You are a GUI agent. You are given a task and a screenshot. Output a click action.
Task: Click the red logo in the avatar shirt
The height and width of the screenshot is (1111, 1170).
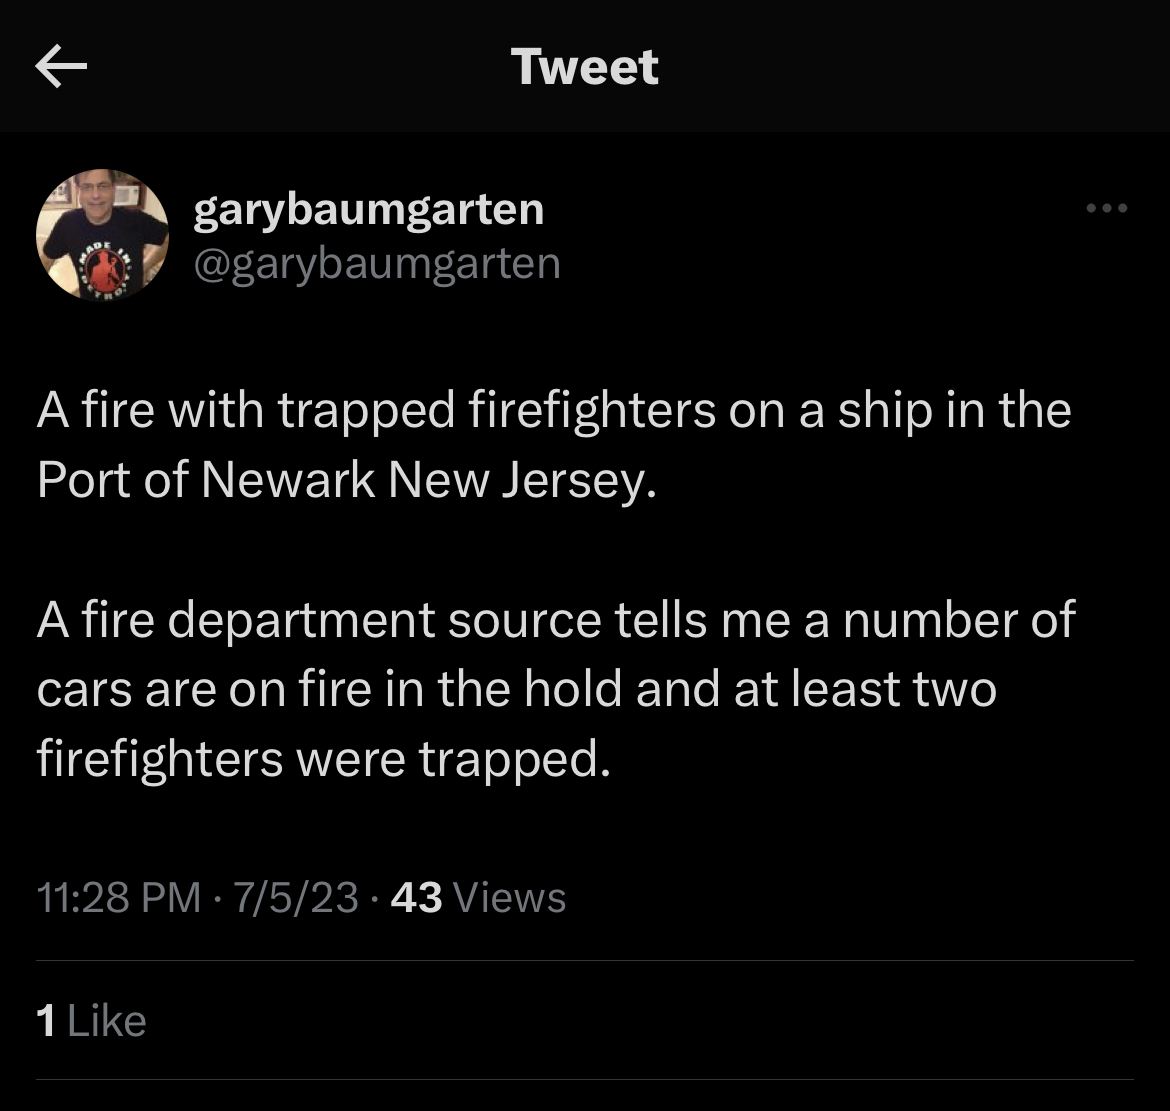[x=100, y=267]
